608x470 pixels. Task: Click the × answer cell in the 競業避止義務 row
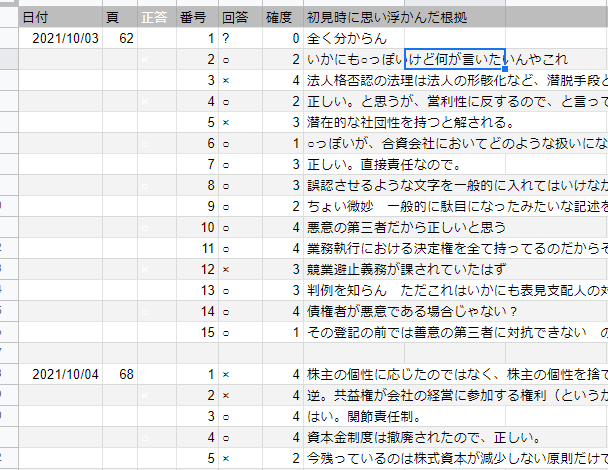point(240,269)
